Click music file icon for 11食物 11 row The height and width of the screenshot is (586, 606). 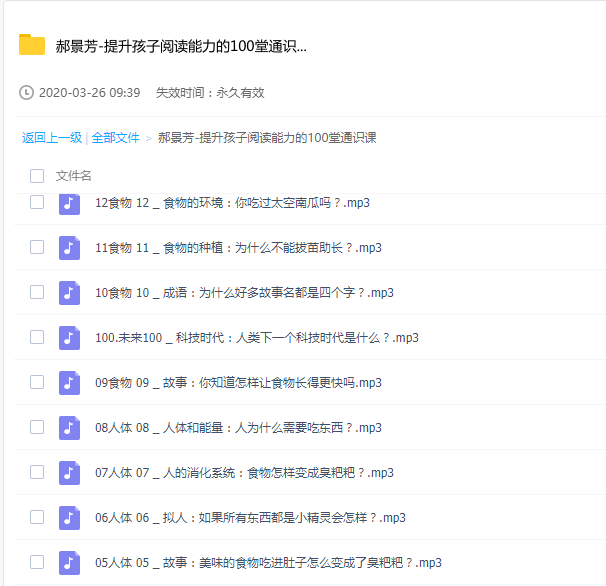tap(69, 248)
